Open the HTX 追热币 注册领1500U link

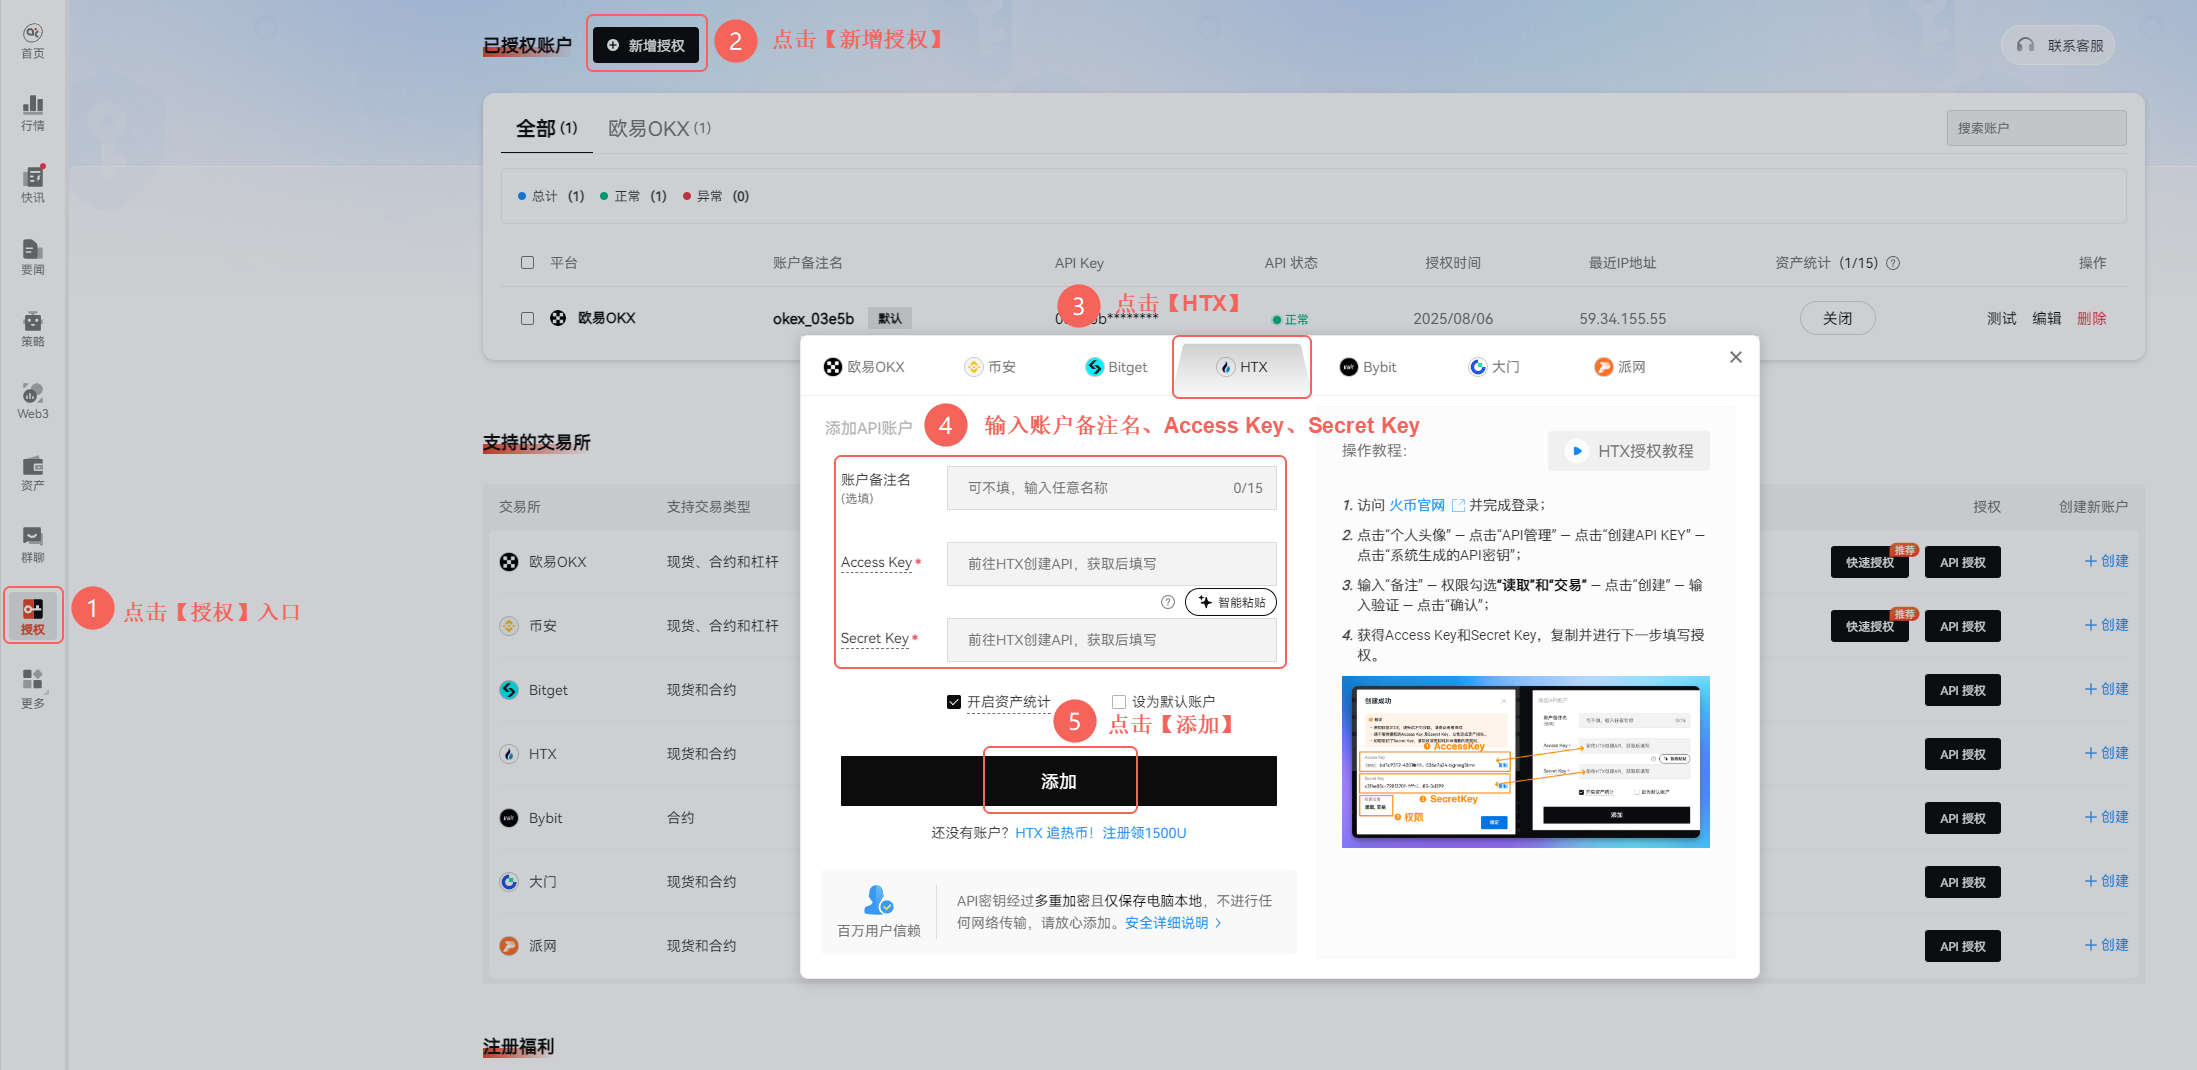(1100, 833)
